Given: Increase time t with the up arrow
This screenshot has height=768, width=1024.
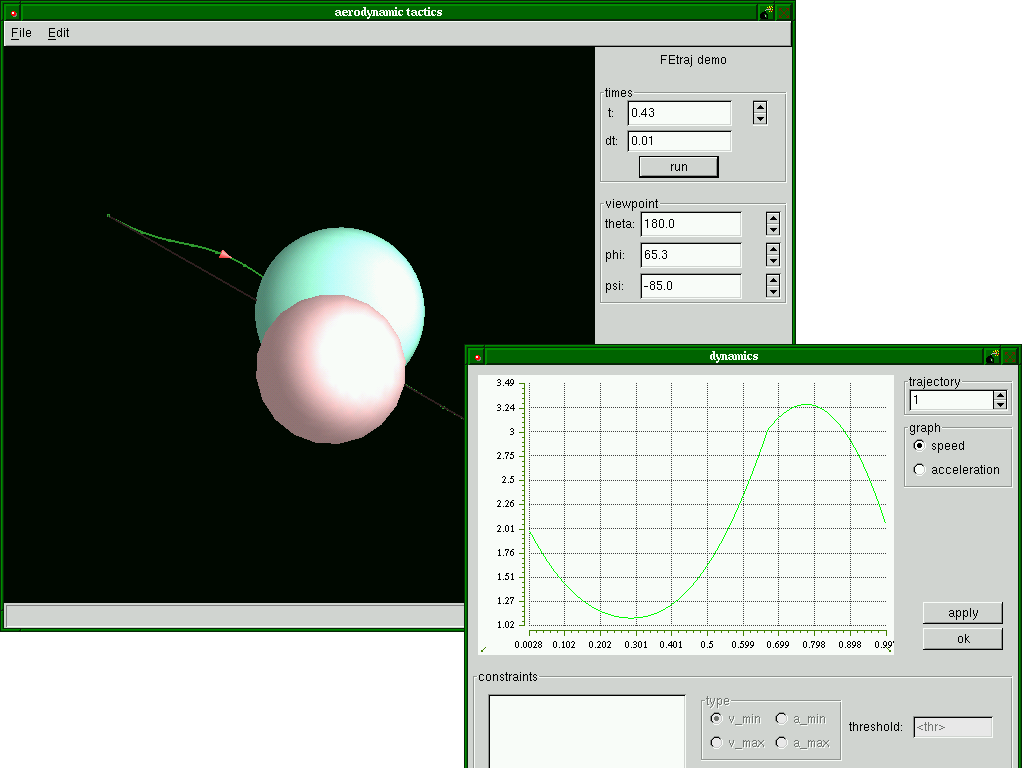Looking at the screenshot, I should (760, 107).
